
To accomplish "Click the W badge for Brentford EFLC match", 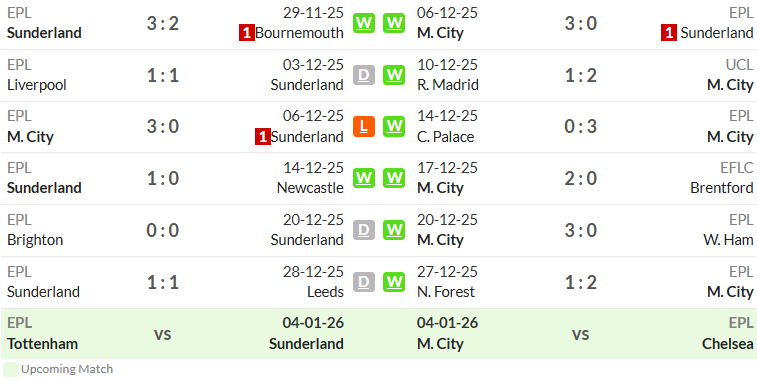I will 394,178.
